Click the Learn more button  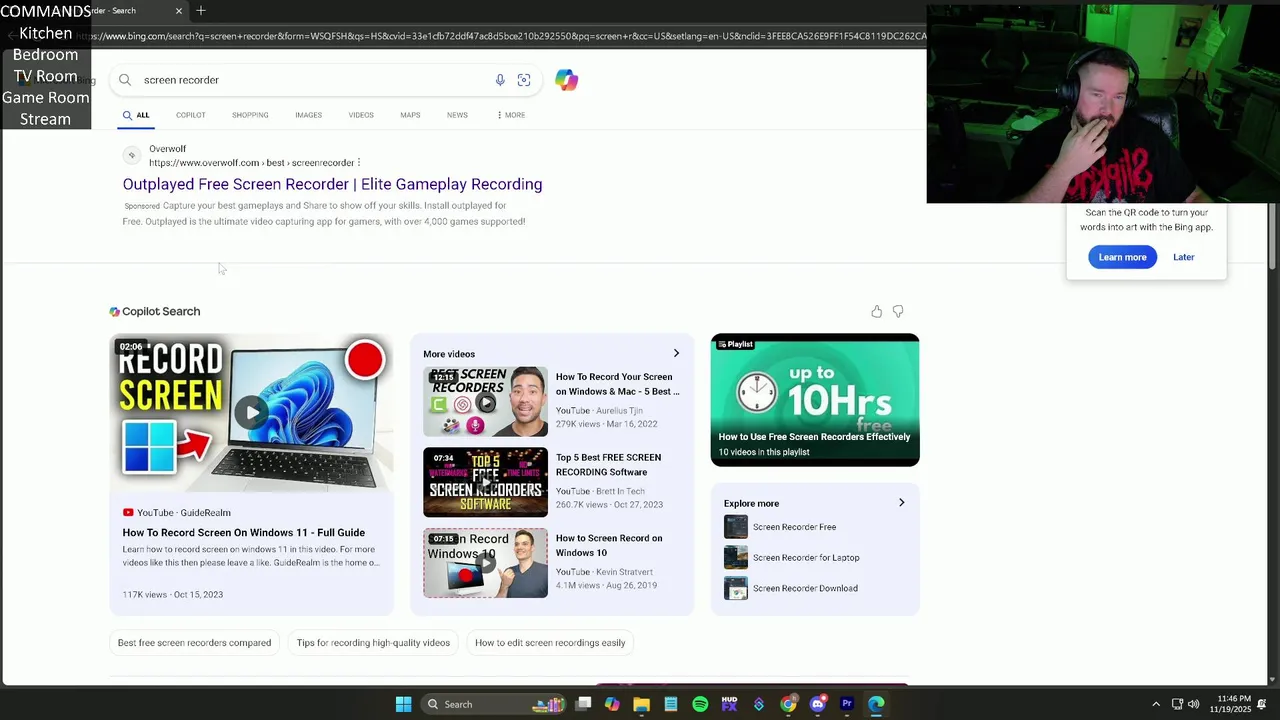click(x=1122, y=257)
